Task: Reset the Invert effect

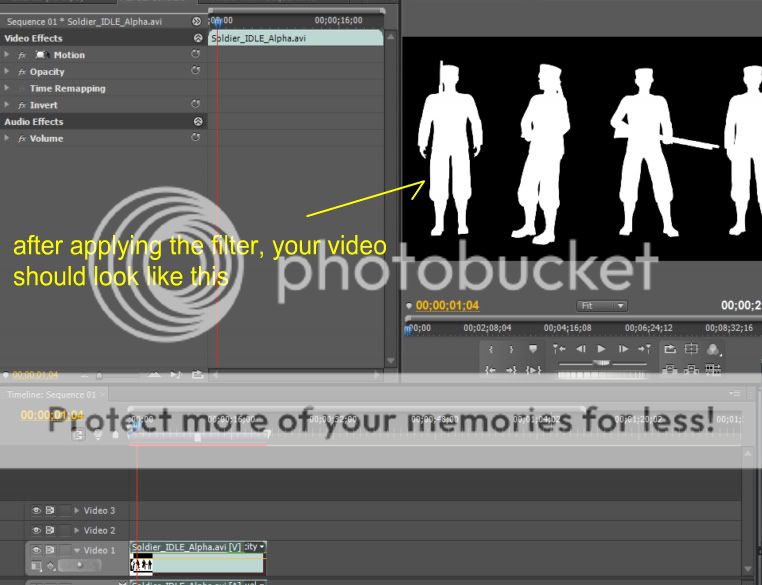Action: pos(196,104)
